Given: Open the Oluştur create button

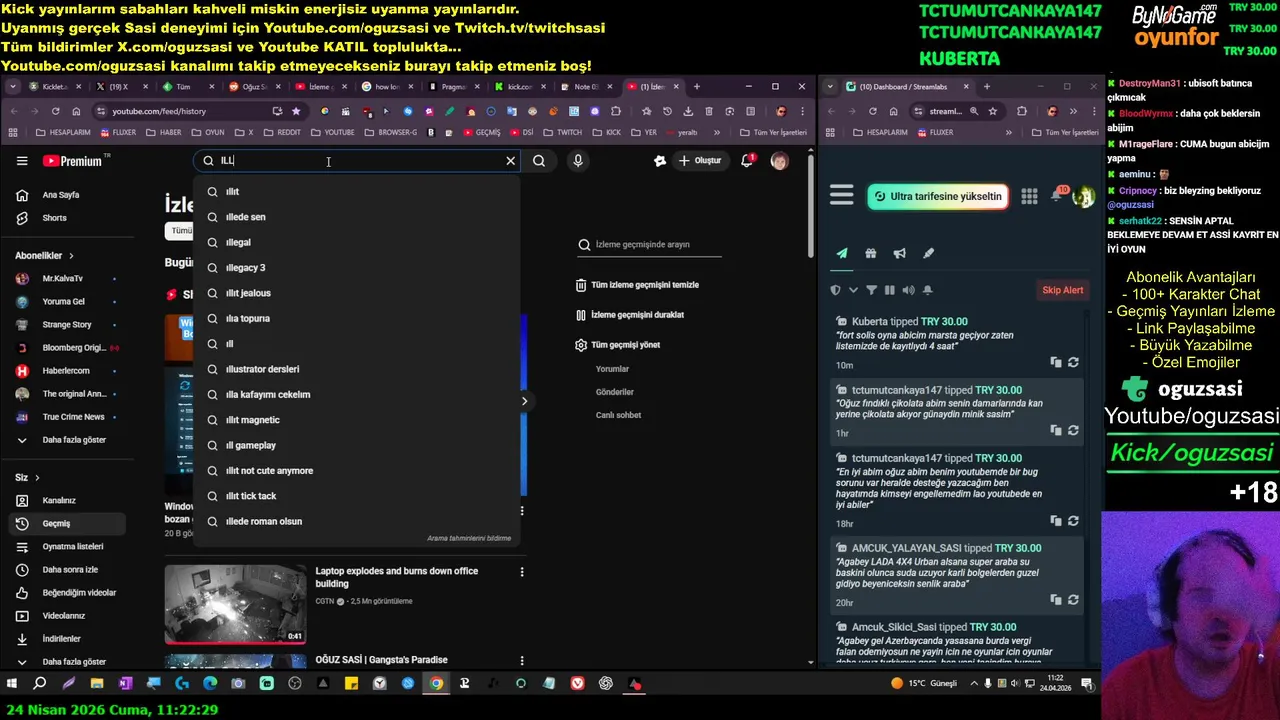Looking at the screenshot, I should click(700, 160).
